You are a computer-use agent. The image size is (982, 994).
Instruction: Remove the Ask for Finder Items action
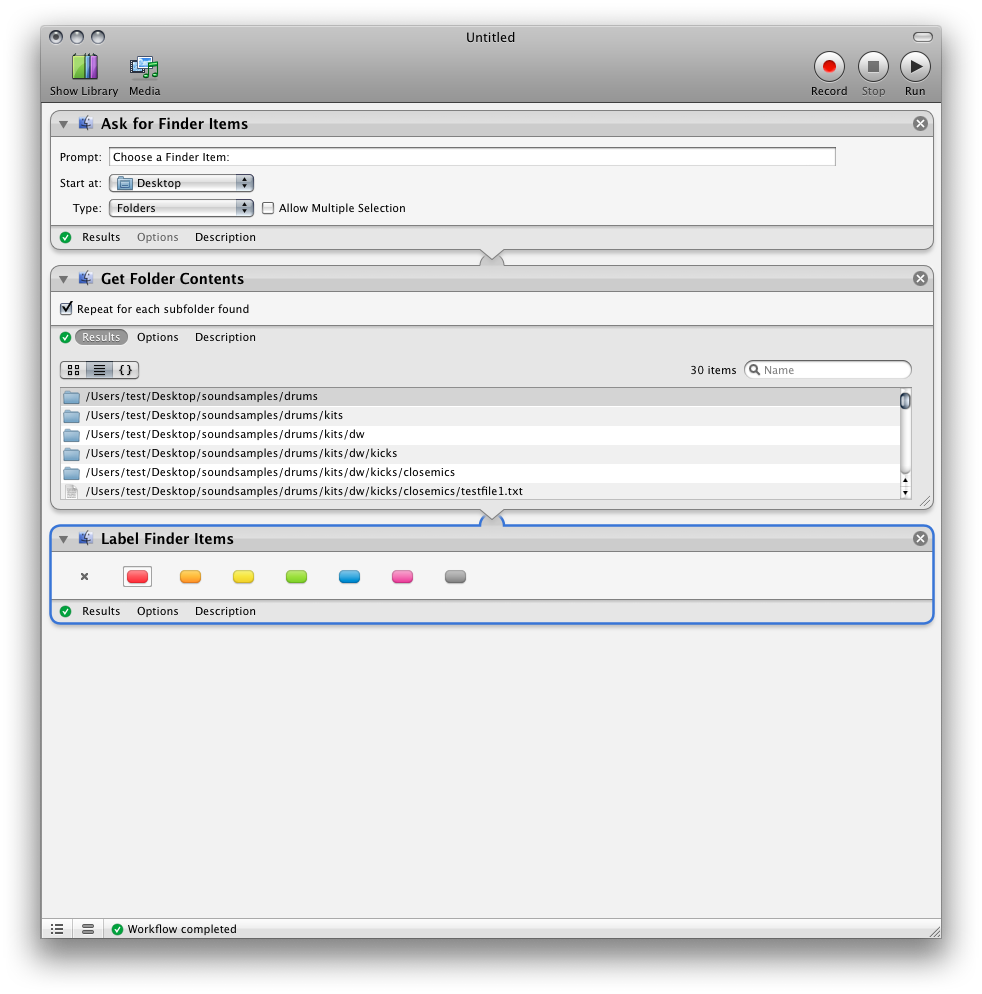click(921, 124)
